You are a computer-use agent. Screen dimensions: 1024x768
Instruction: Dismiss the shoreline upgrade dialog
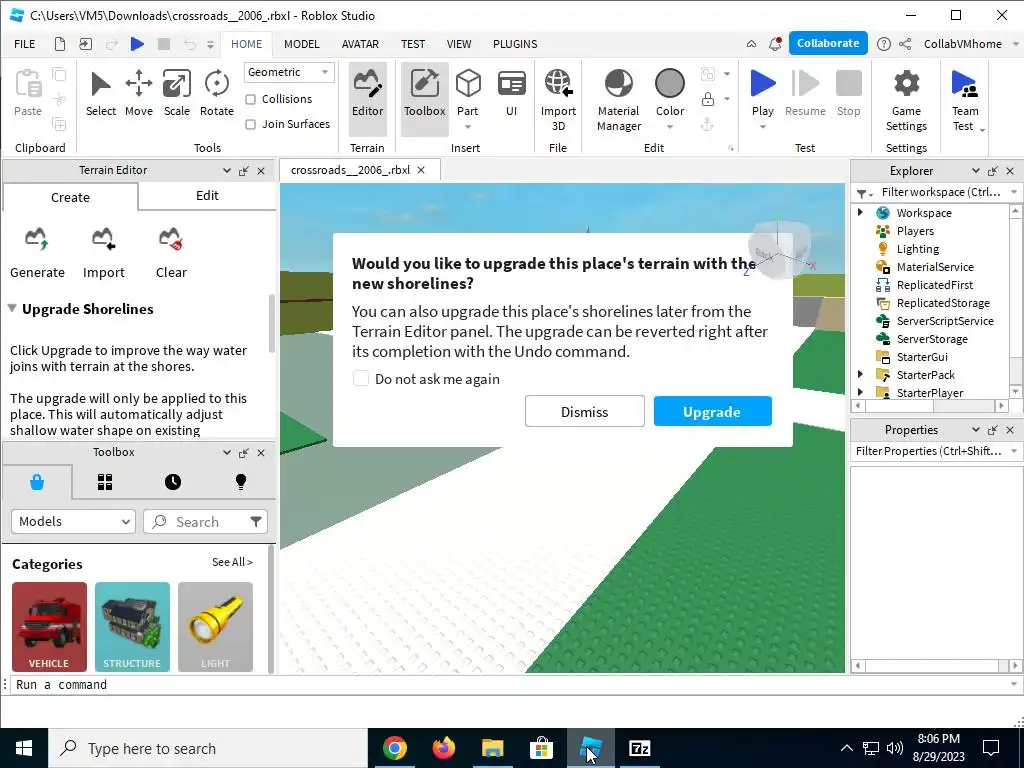pos(584,411)
